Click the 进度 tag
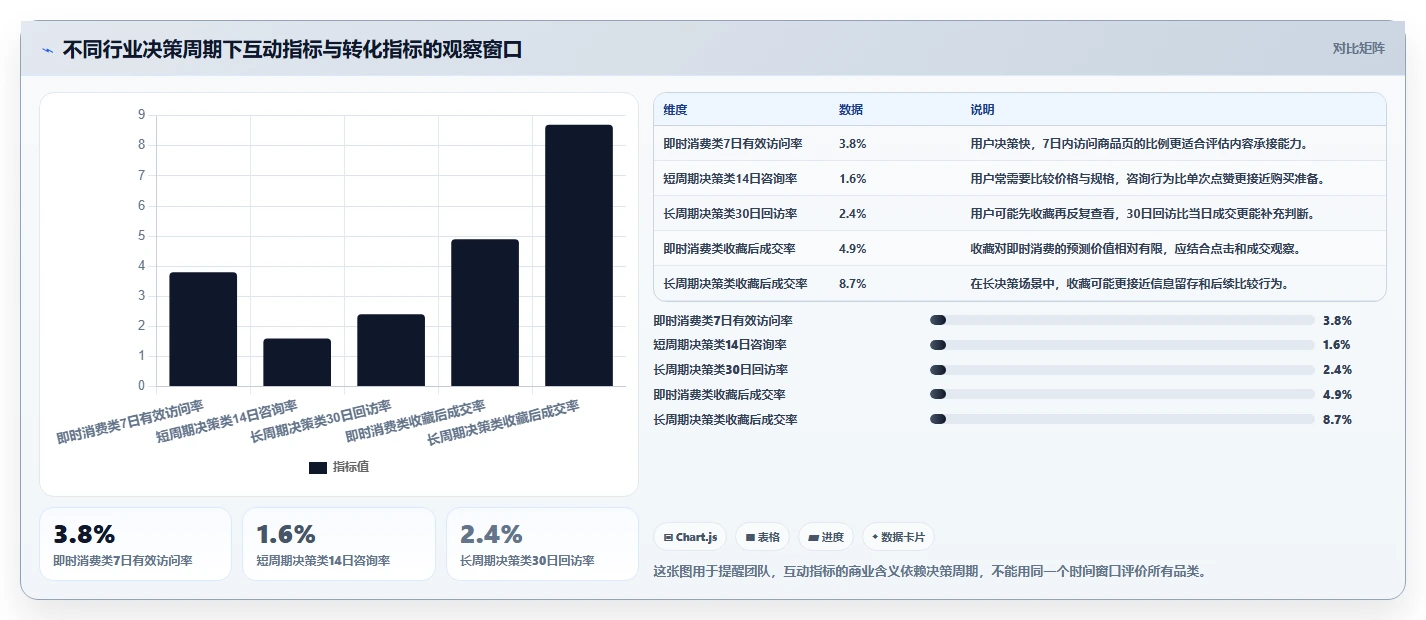This screenshot has width=1426, height=620. tap(826, 537)
